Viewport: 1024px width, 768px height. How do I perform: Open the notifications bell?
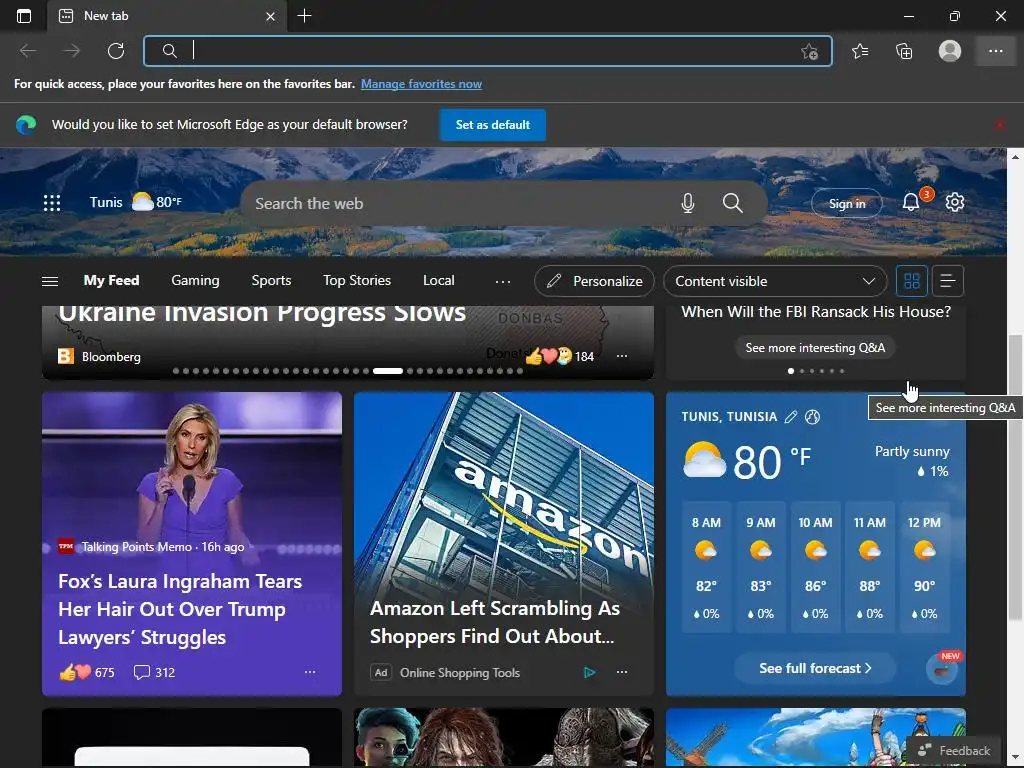[911, 202]
